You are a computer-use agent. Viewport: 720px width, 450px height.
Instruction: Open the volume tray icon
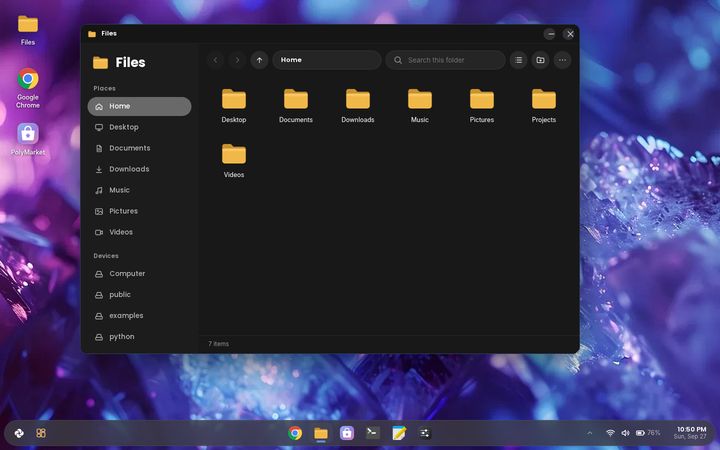pos(625,433)
